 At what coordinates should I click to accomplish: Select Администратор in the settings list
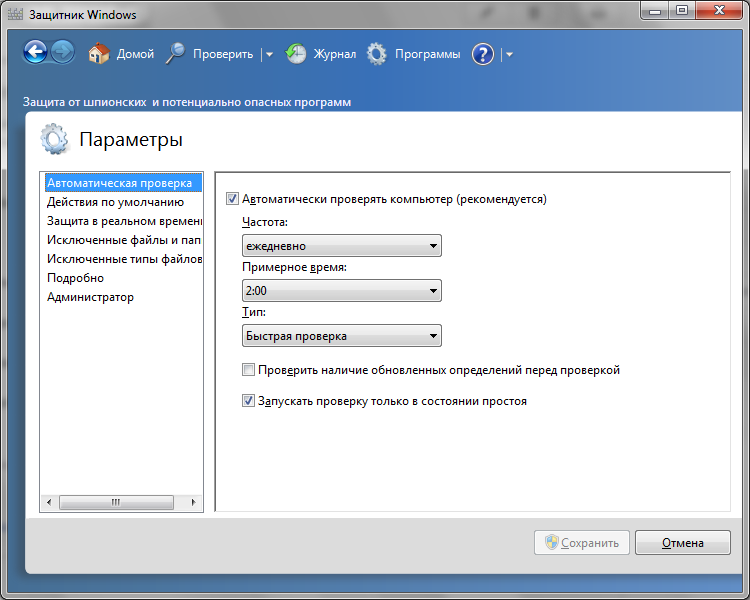(90, 297)
